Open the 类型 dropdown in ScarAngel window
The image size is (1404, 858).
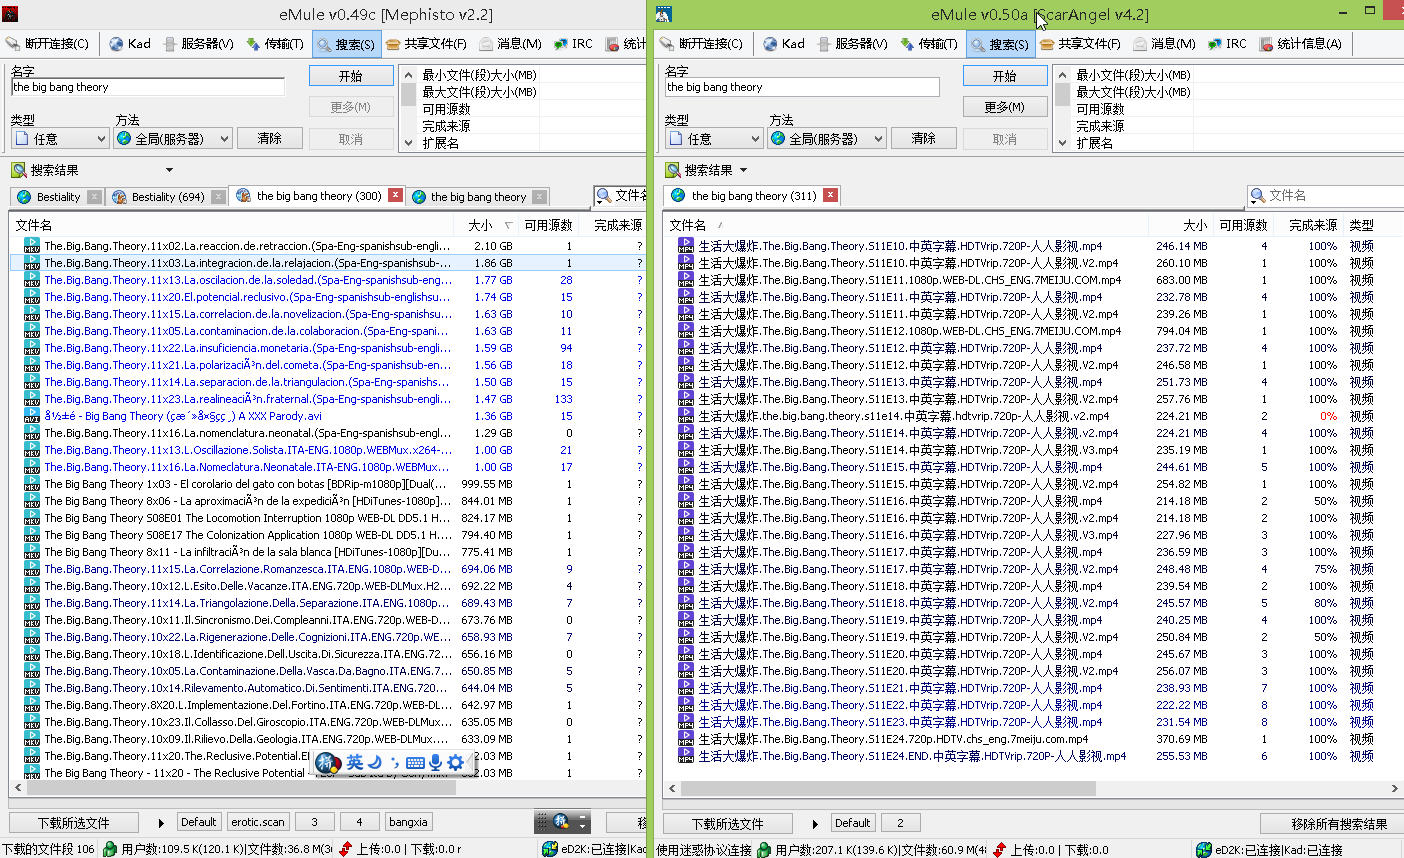click(714, 138)
